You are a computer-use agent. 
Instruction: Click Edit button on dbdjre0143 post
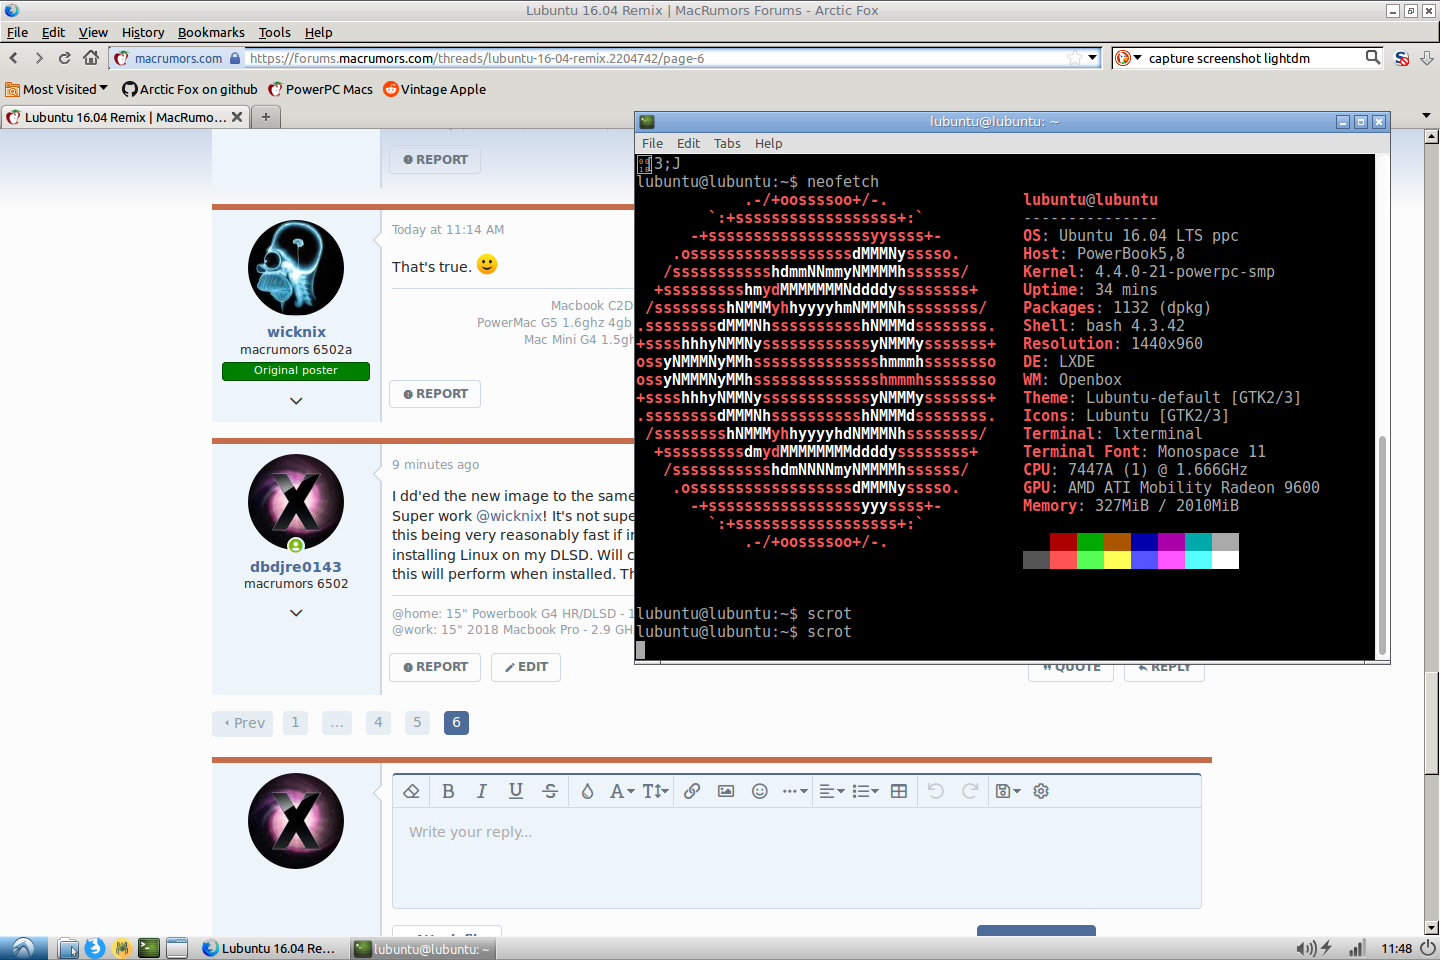coord(526,667)
